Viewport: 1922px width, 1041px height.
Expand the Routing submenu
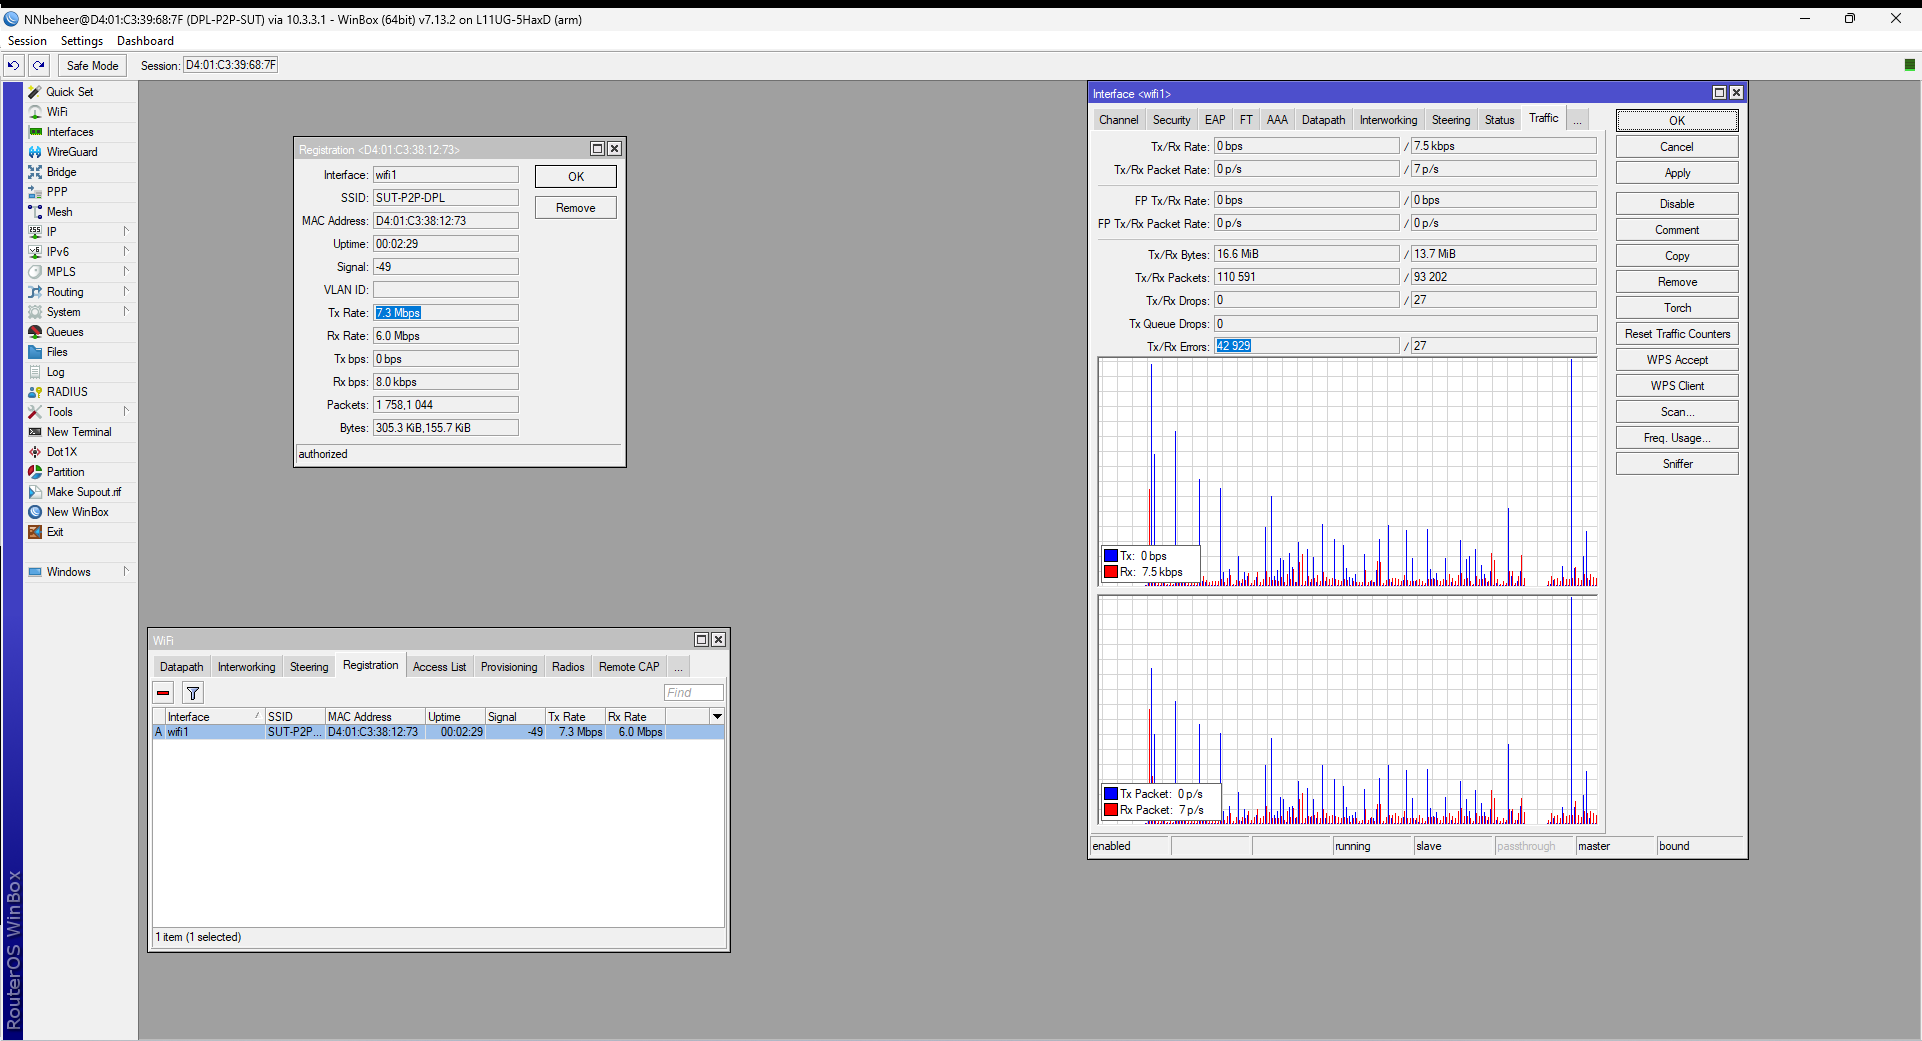(x=126, y=292)
